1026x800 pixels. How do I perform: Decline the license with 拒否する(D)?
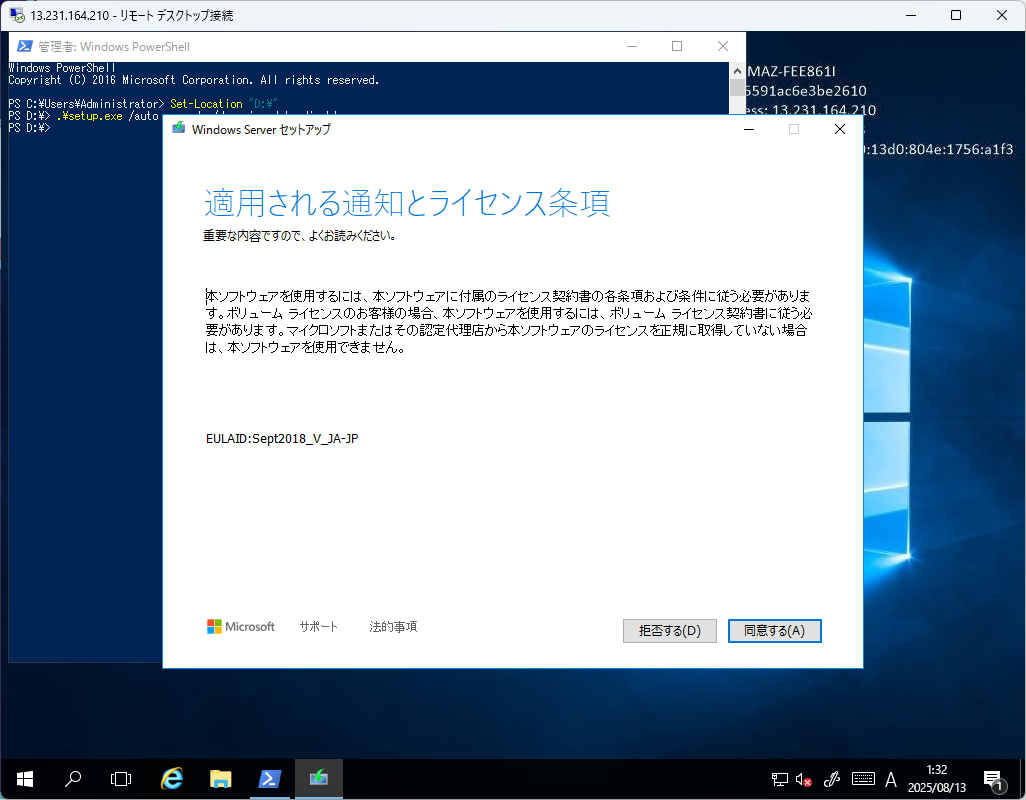pos(669,631)
